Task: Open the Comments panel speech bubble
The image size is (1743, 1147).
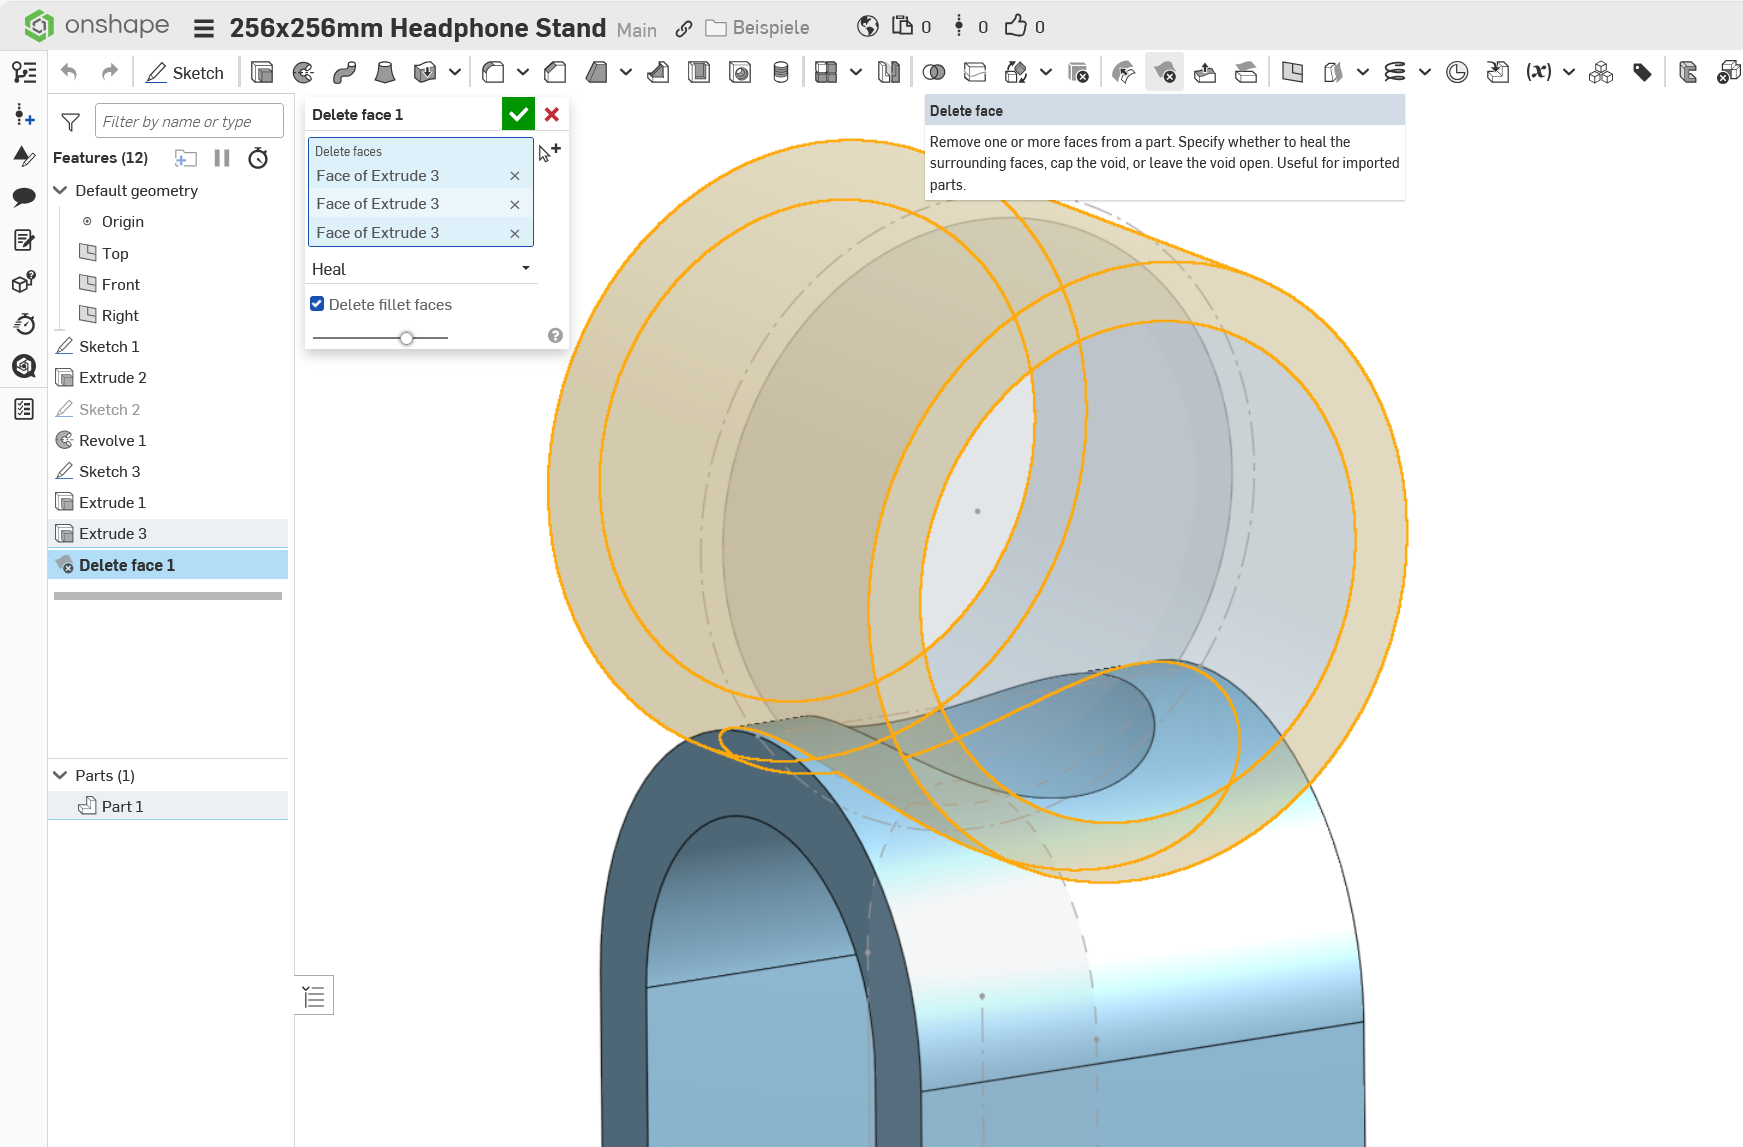Action: [24, 197]
